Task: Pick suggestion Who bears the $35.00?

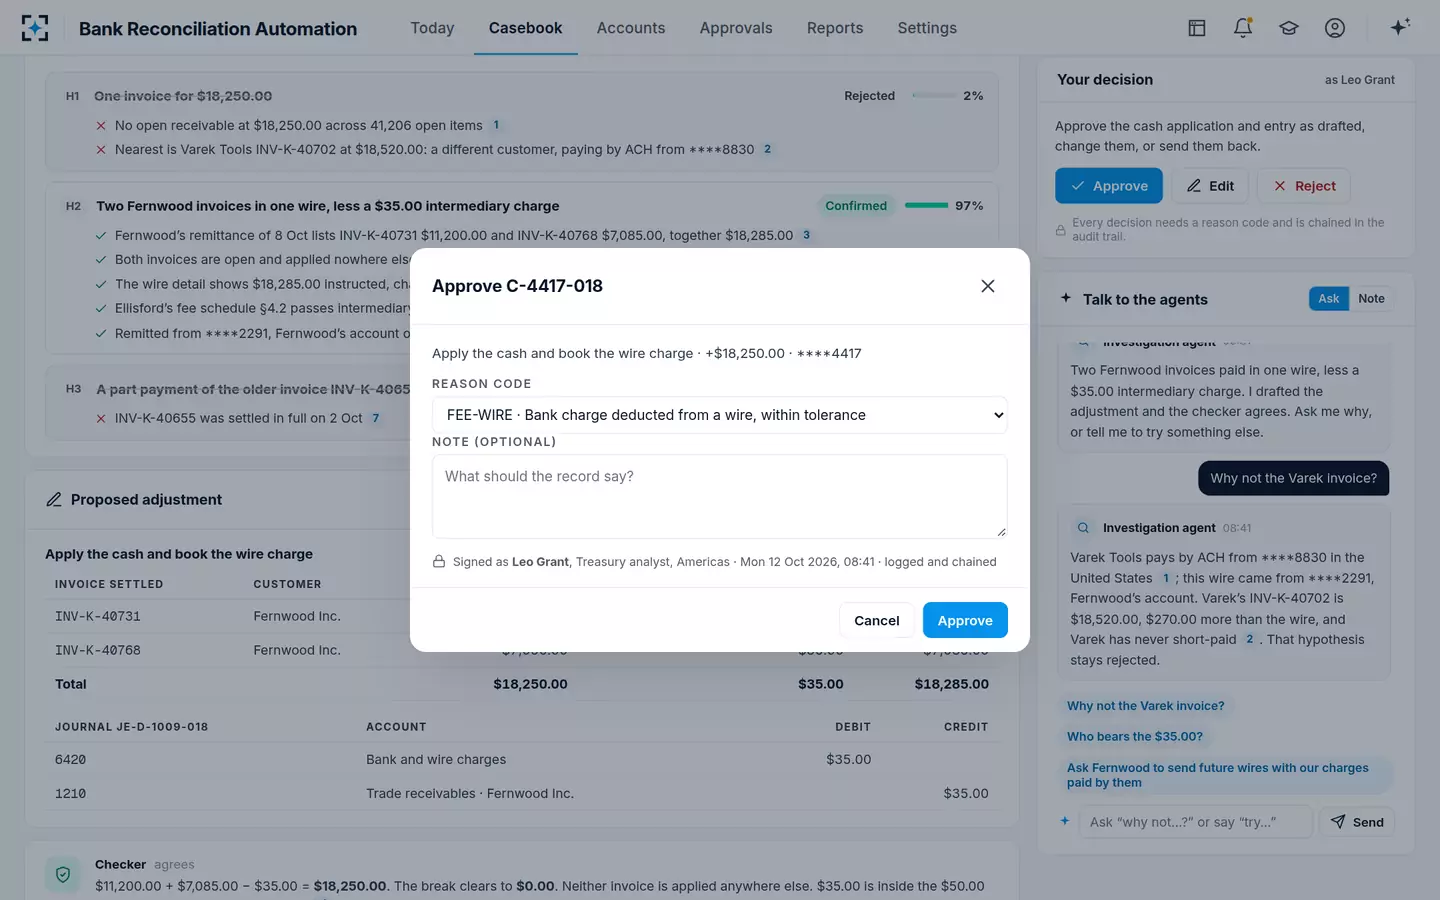Action: (x=1134, y=737)
